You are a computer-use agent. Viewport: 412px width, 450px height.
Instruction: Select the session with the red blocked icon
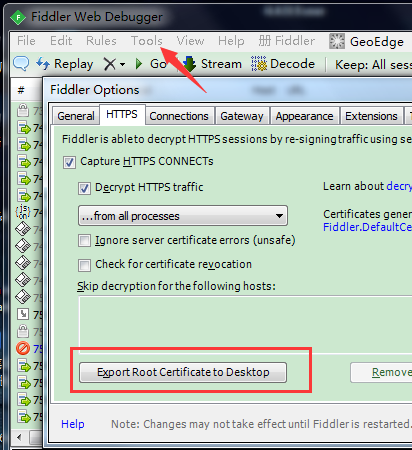tap(29, 349)
